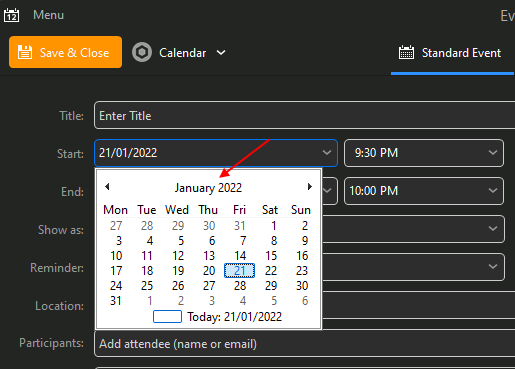The height and width of the screenshot is (369, 515).
Task: Select January 25 in the calendar
Action: 147,286
